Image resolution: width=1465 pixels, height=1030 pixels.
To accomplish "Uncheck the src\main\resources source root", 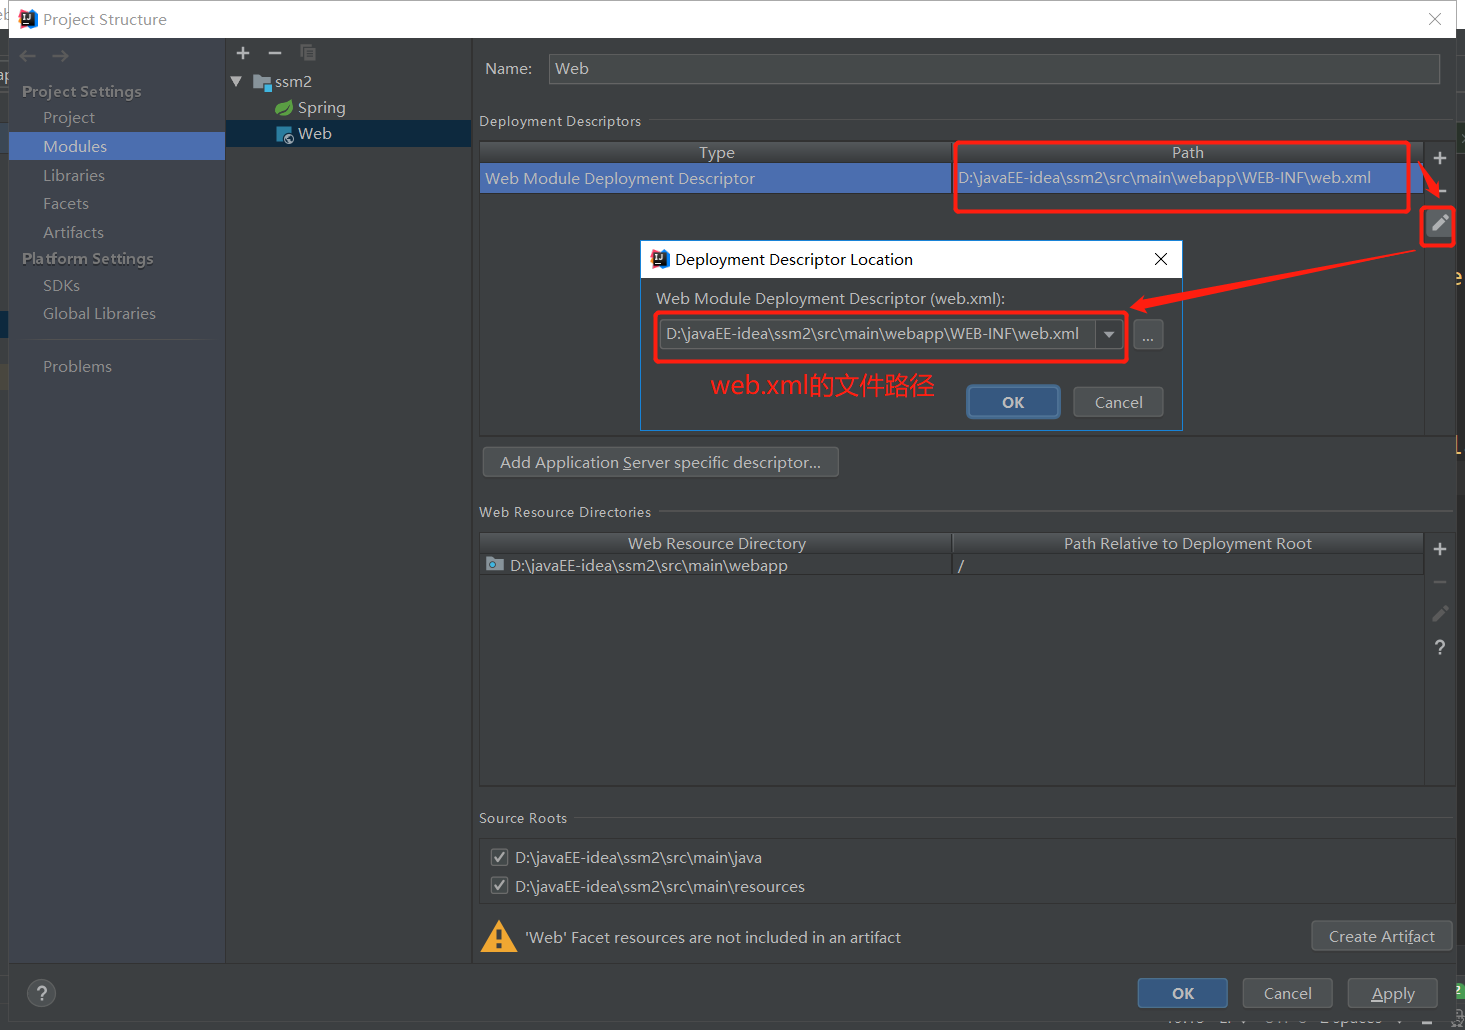I will pos(499,885).
